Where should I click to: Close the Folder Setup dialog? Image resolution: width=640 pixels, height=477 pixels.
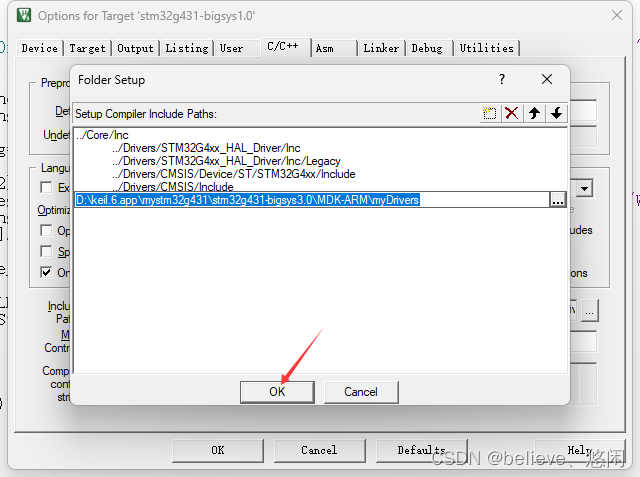pos(547,79)
